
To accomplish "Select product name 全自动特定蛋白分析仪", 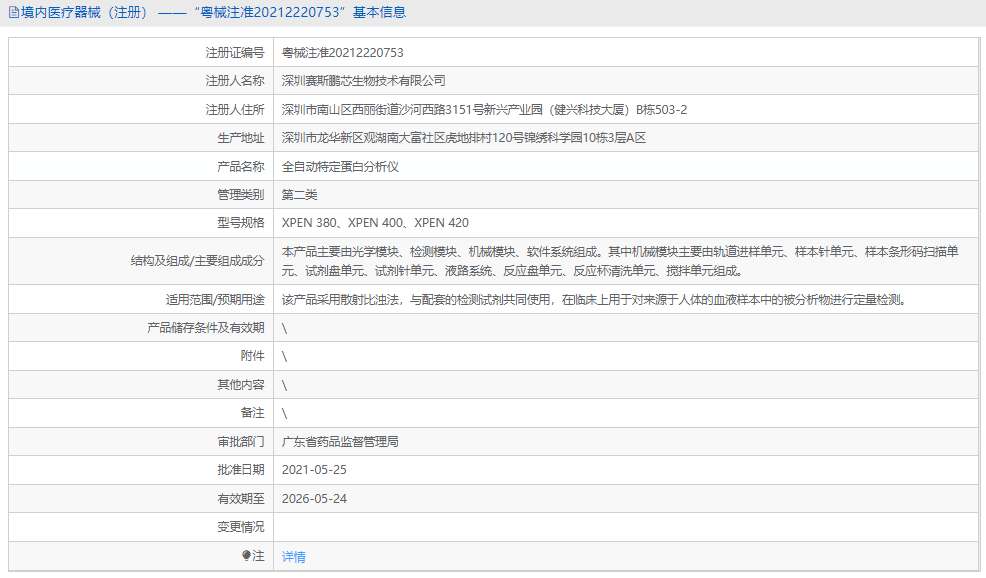I will click(x=340, y=166).
